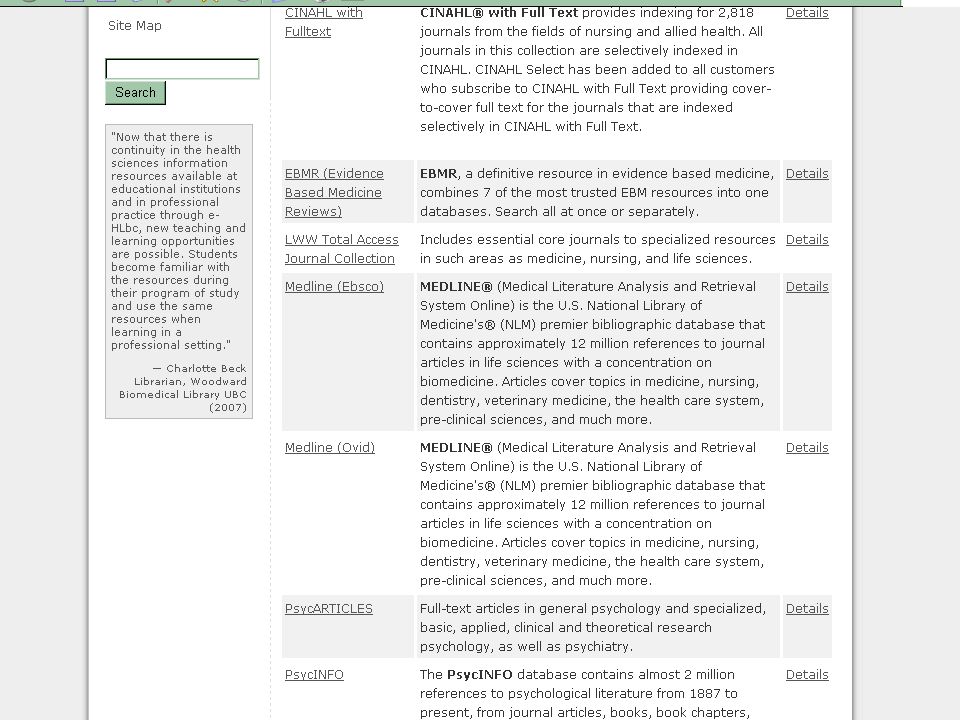Open the Site Map link
The image size is (960, 720).
pos(135,26)
